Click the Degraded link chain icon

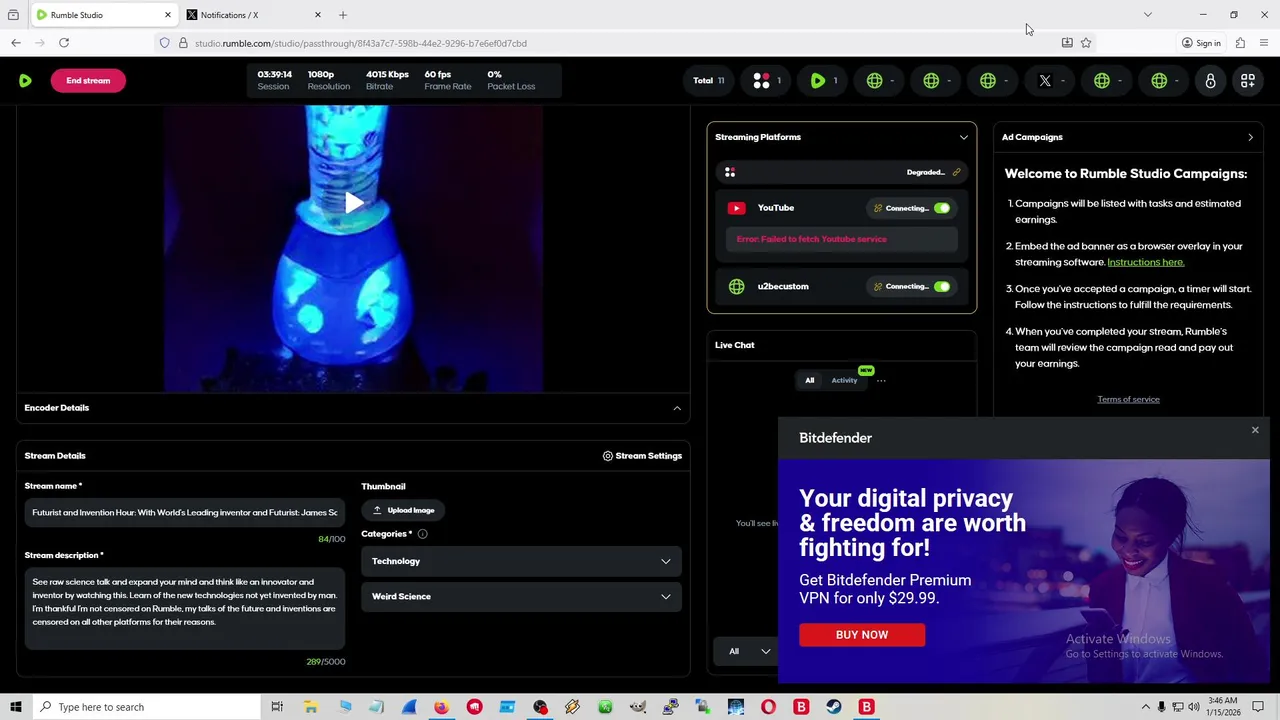[x=956, y=172]
